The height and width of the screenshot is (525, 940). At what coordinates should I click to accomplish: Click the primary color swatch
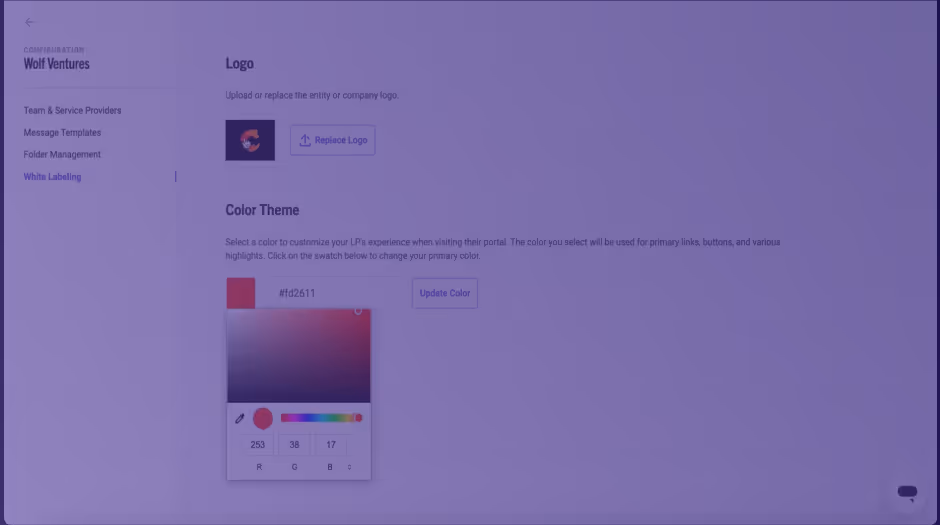tap(240, 293)
